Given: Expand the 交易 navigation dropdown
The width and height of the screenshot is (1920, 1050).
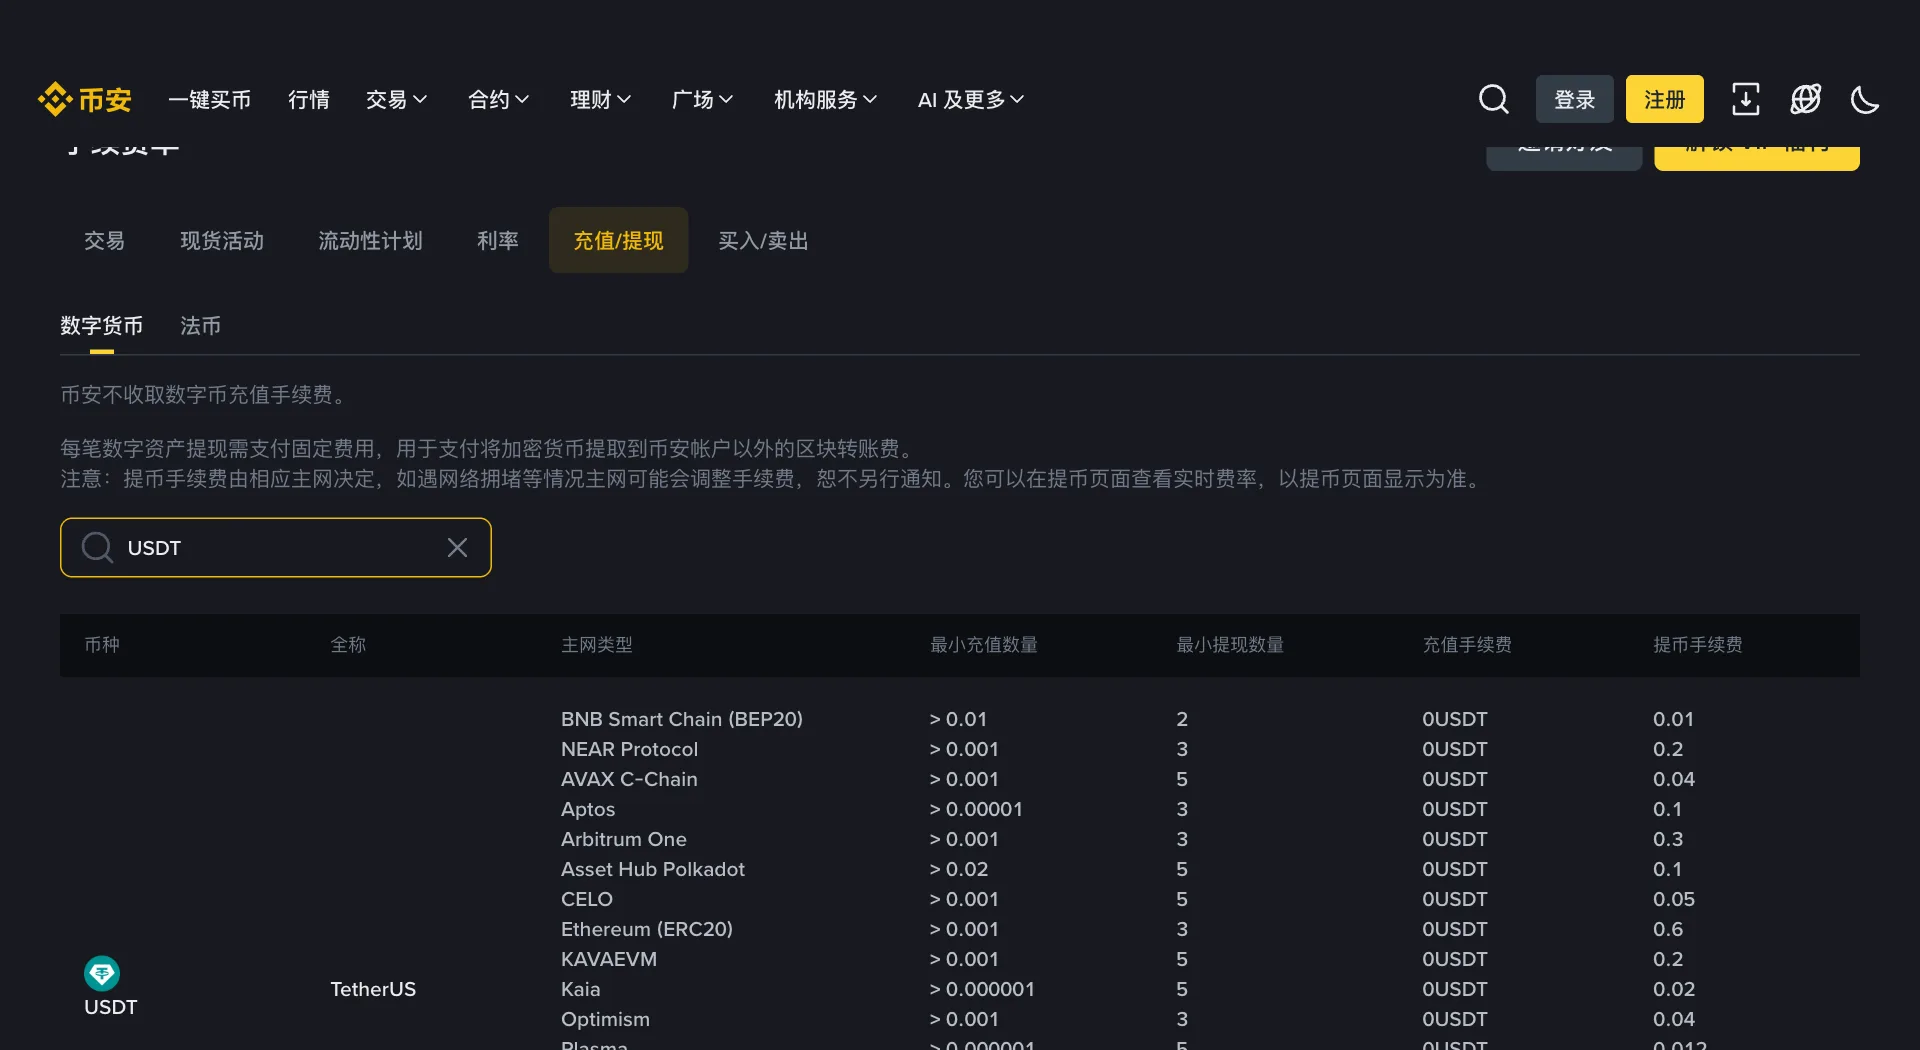Looking at the screenshot, I should (397, 99).
